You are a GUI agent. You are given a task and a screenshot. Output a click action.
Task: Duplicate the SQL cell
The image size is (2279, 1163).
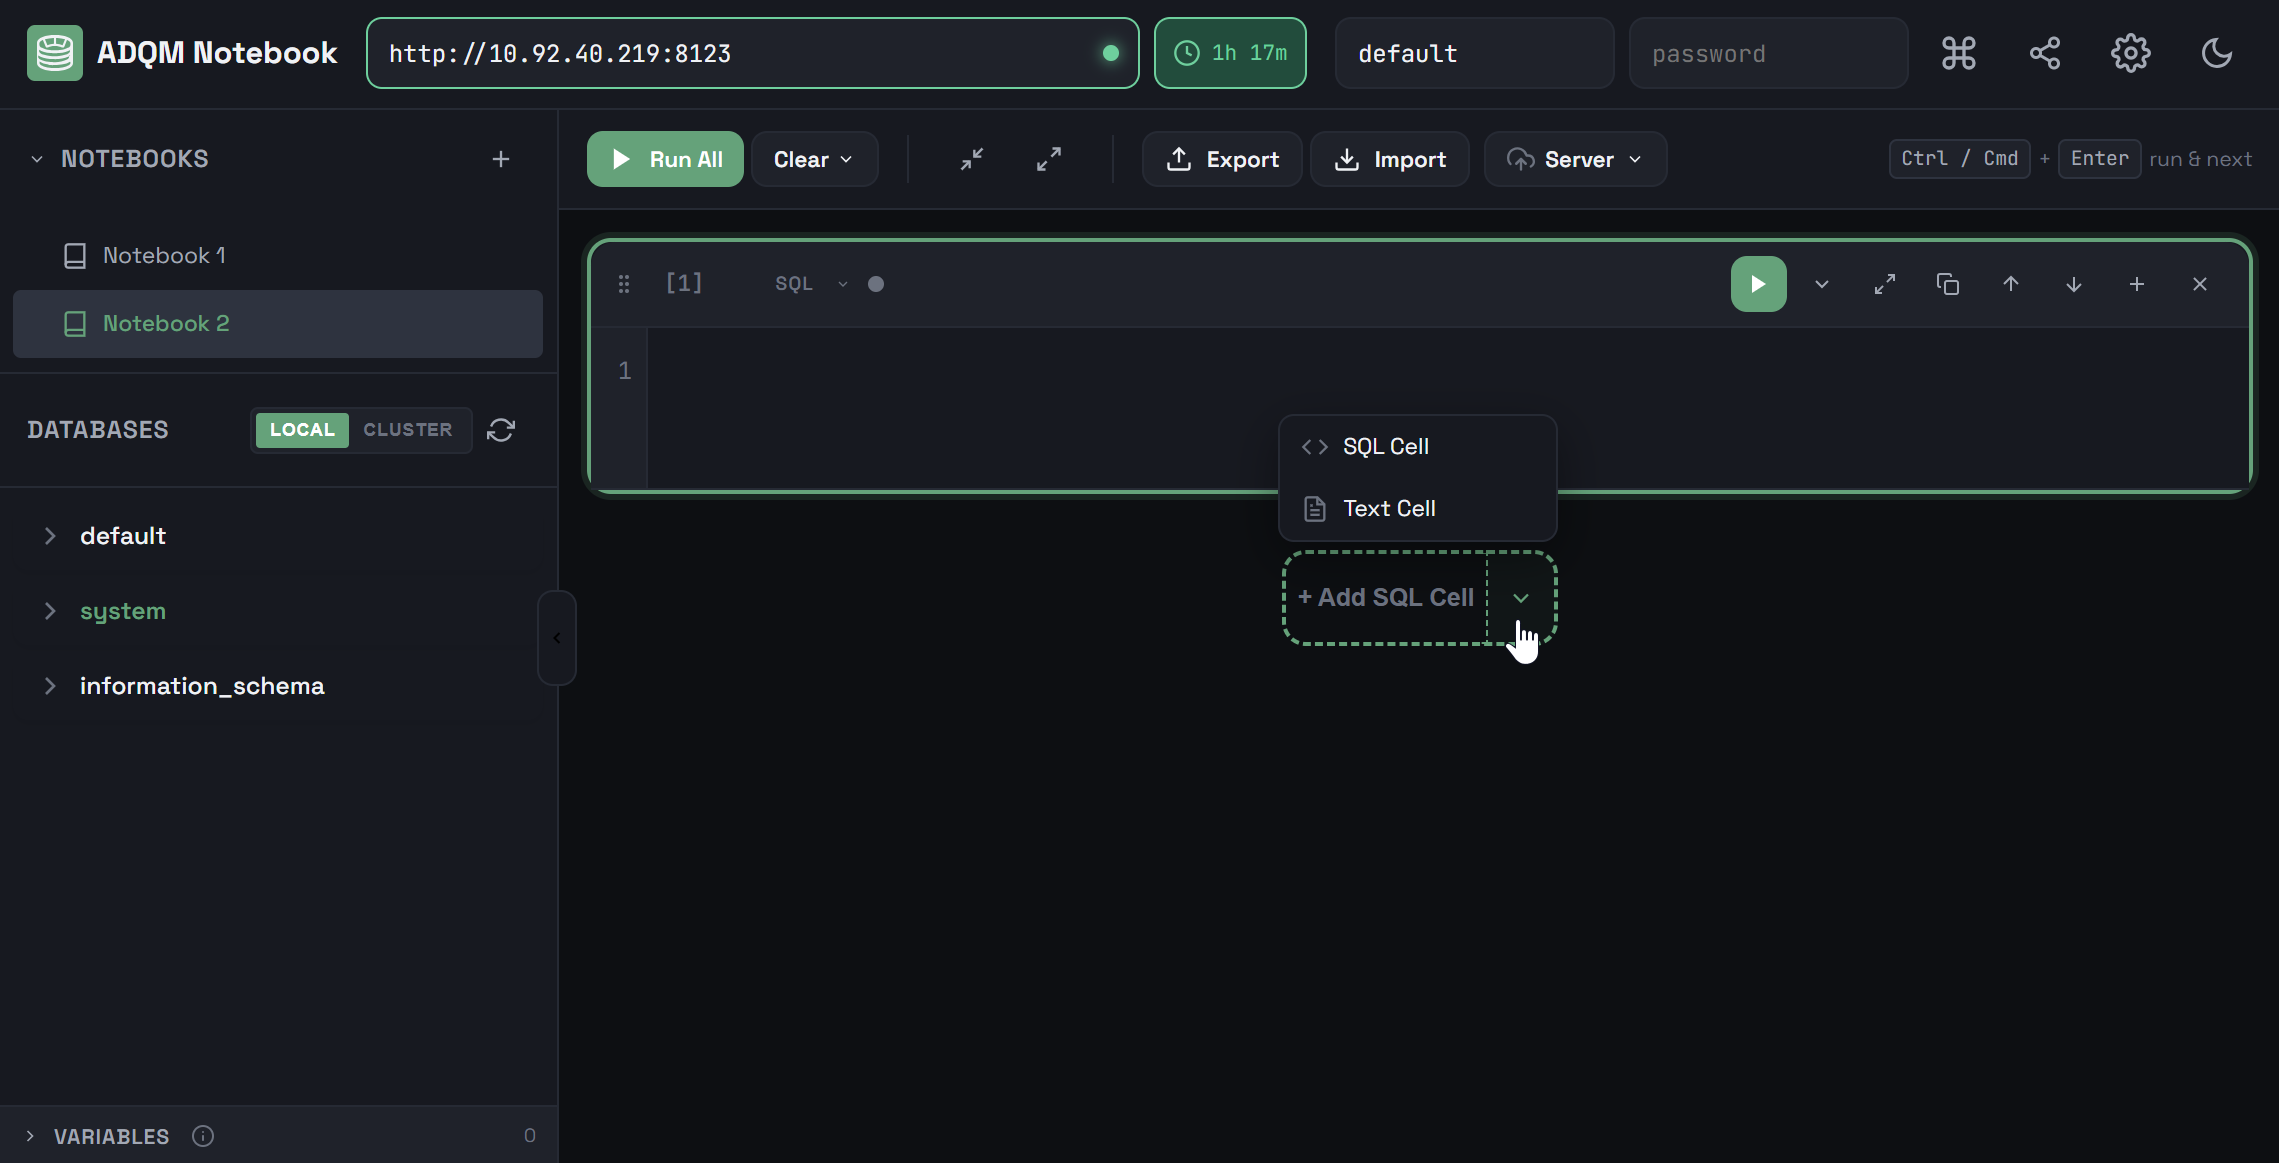click(x=1947, y=284)
